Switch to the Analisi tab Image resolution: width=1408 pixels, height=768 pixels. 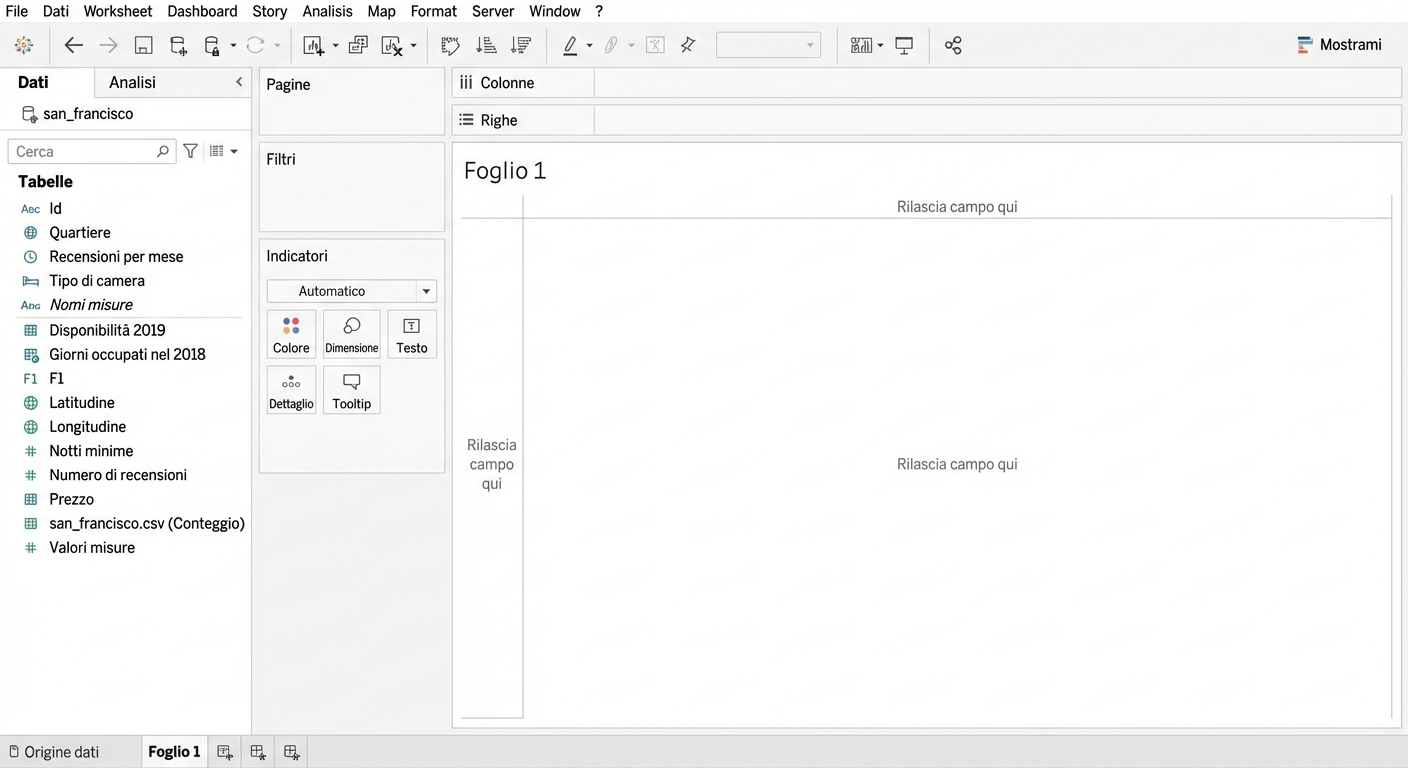(x=132, y=82)
